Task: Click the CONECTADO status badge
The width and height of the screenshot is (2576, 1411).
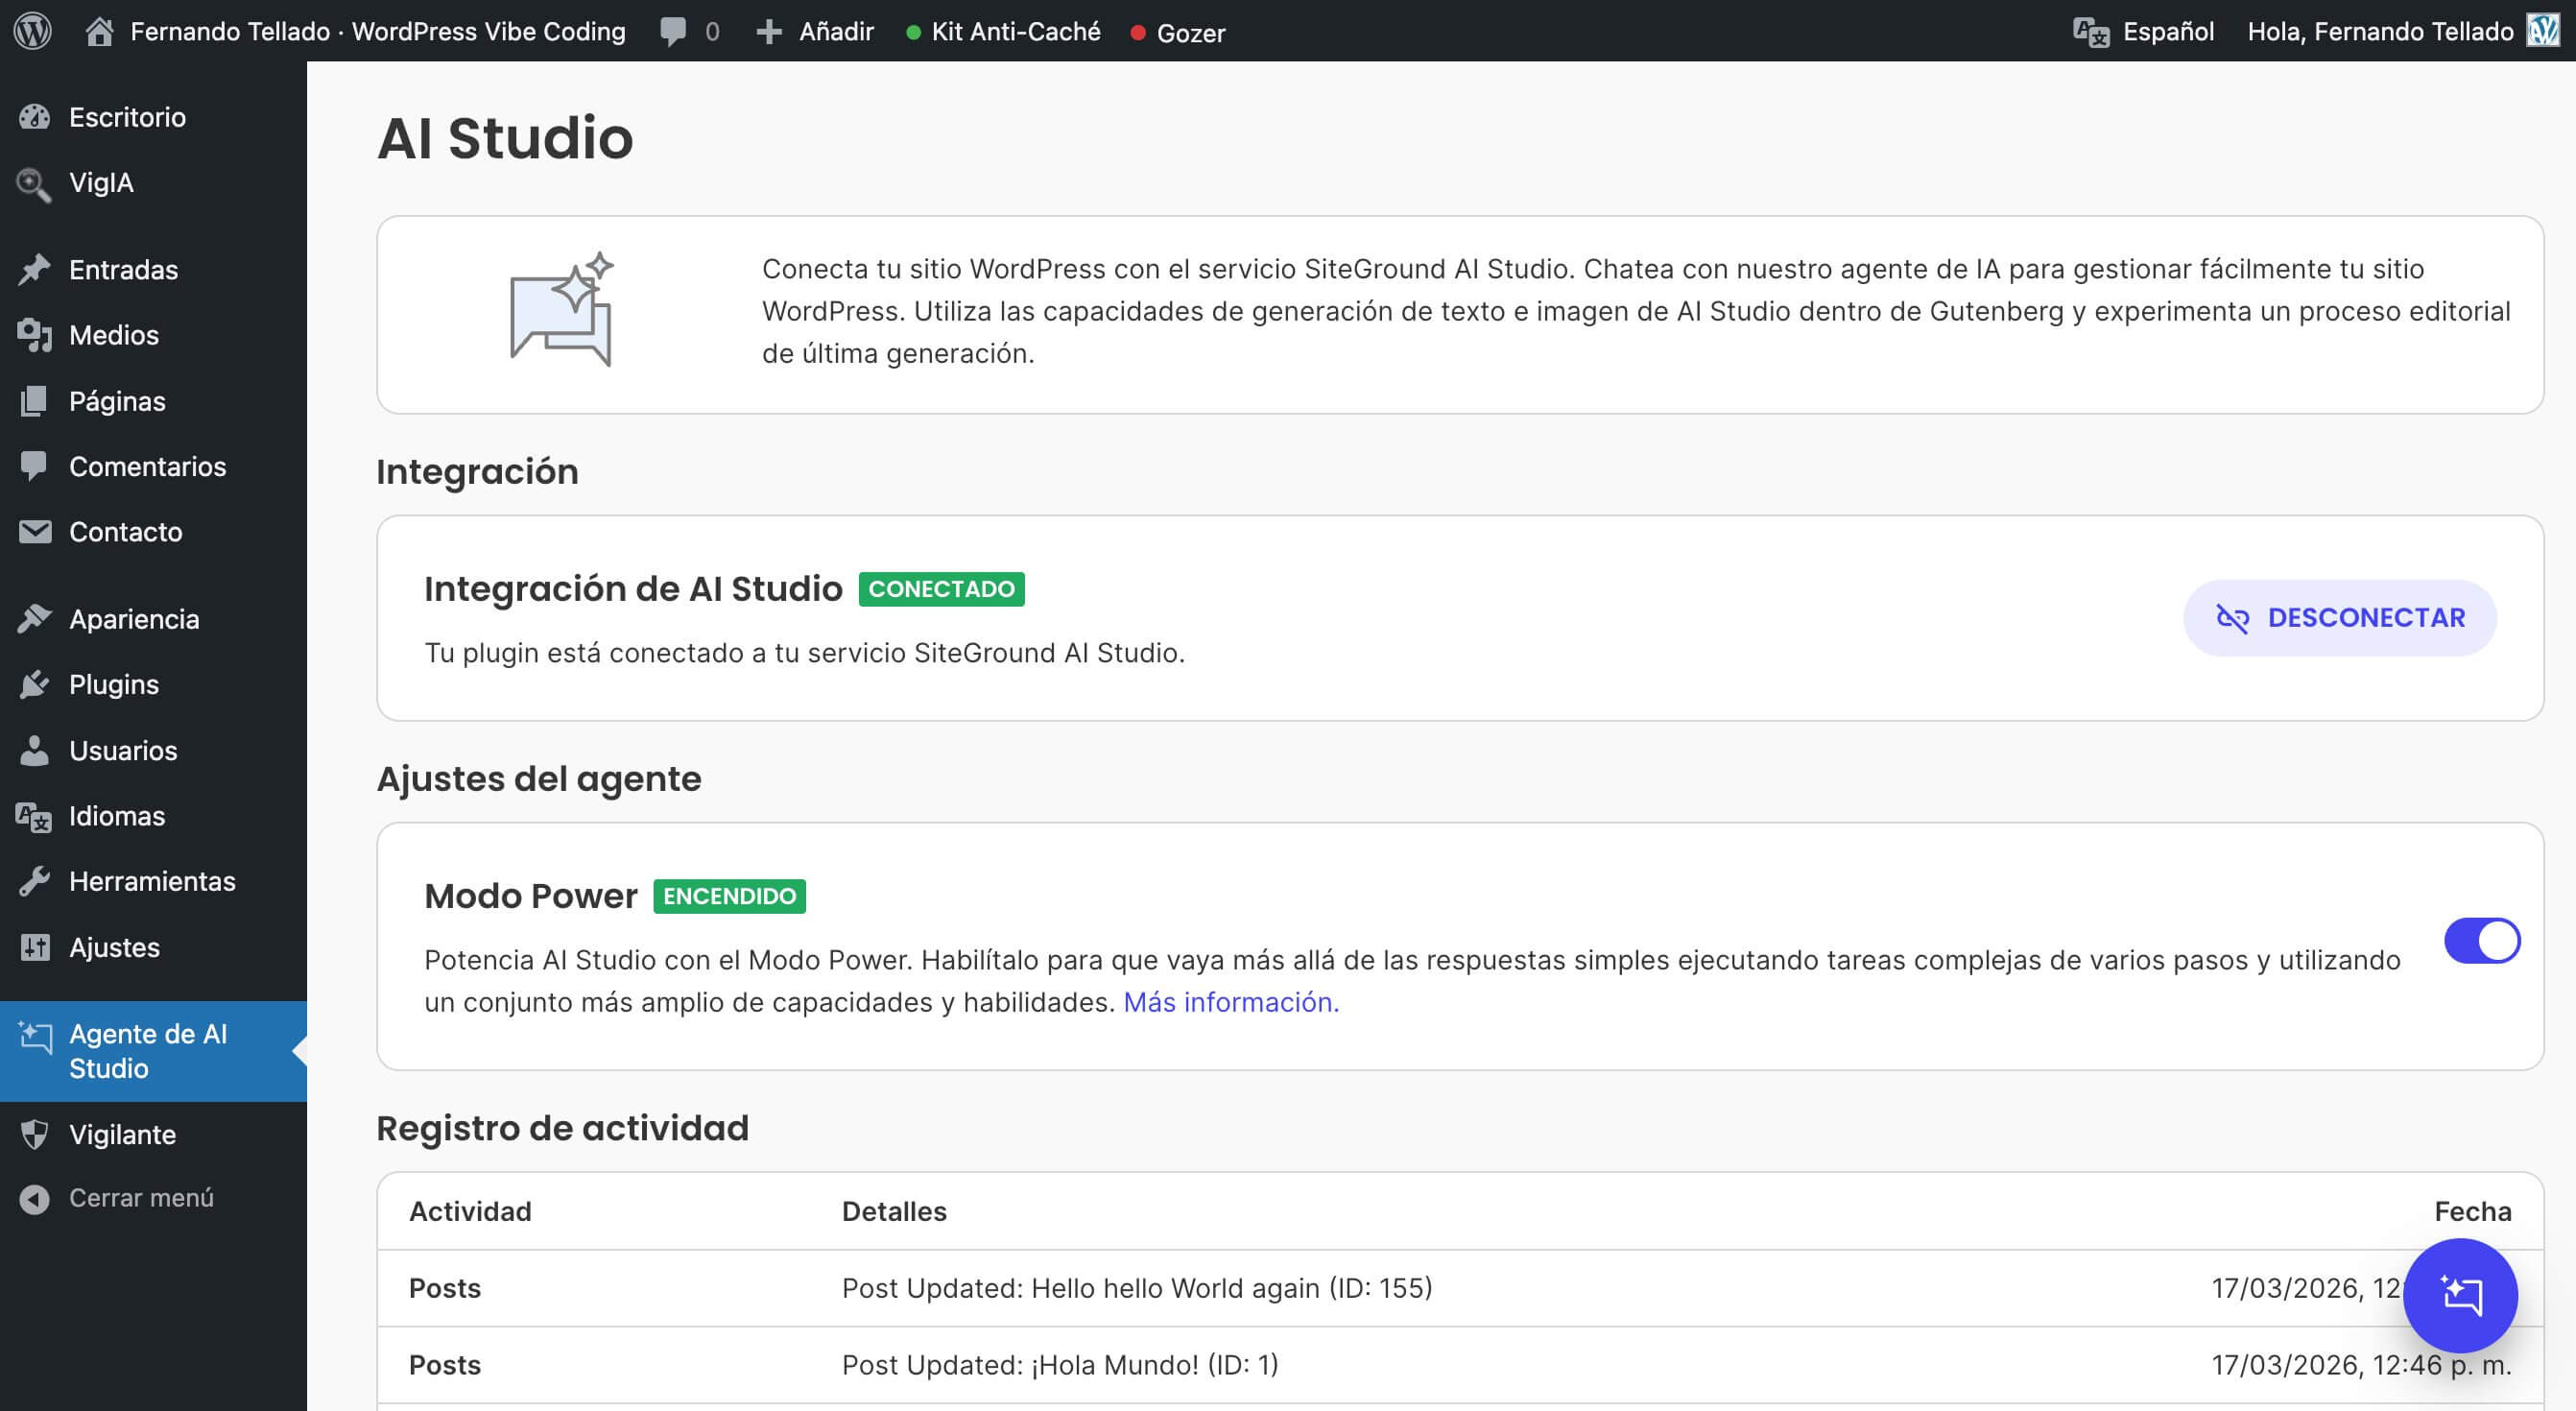Action: coord(941,589)
